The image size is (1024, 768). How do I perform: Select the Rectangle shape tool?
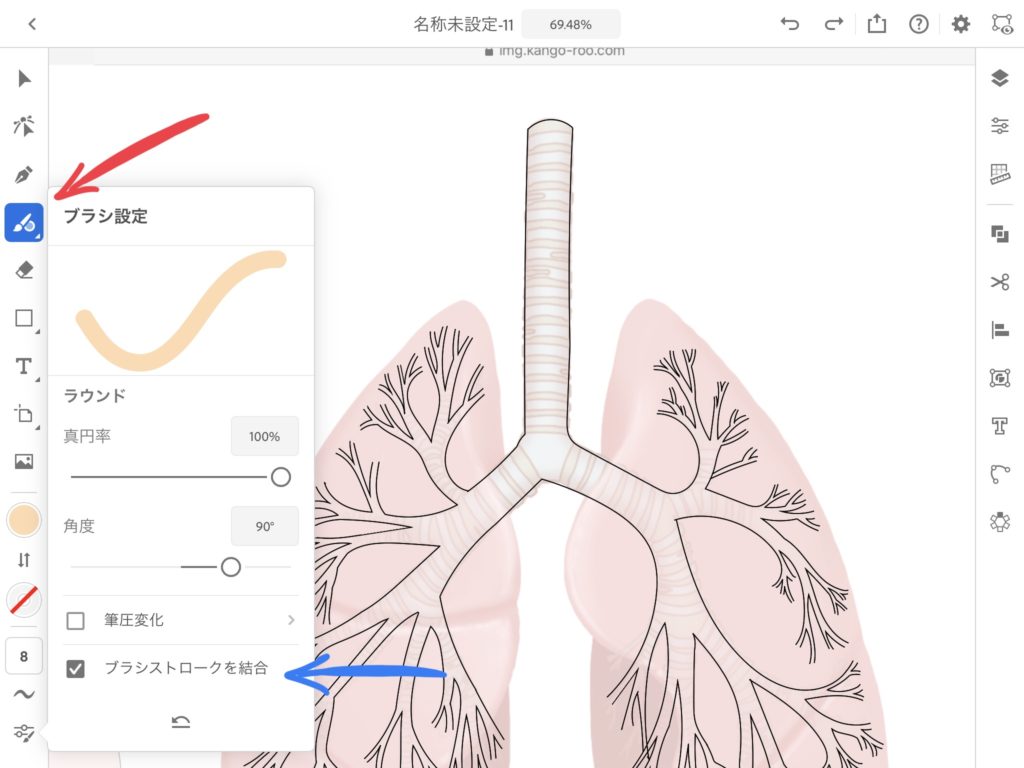24,318
